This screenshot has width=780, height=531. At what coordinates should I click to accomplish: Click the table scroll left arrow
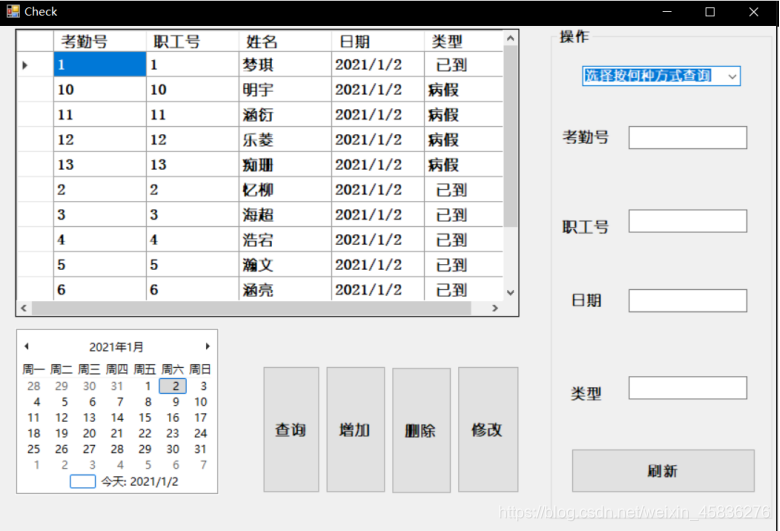(24, 308)
